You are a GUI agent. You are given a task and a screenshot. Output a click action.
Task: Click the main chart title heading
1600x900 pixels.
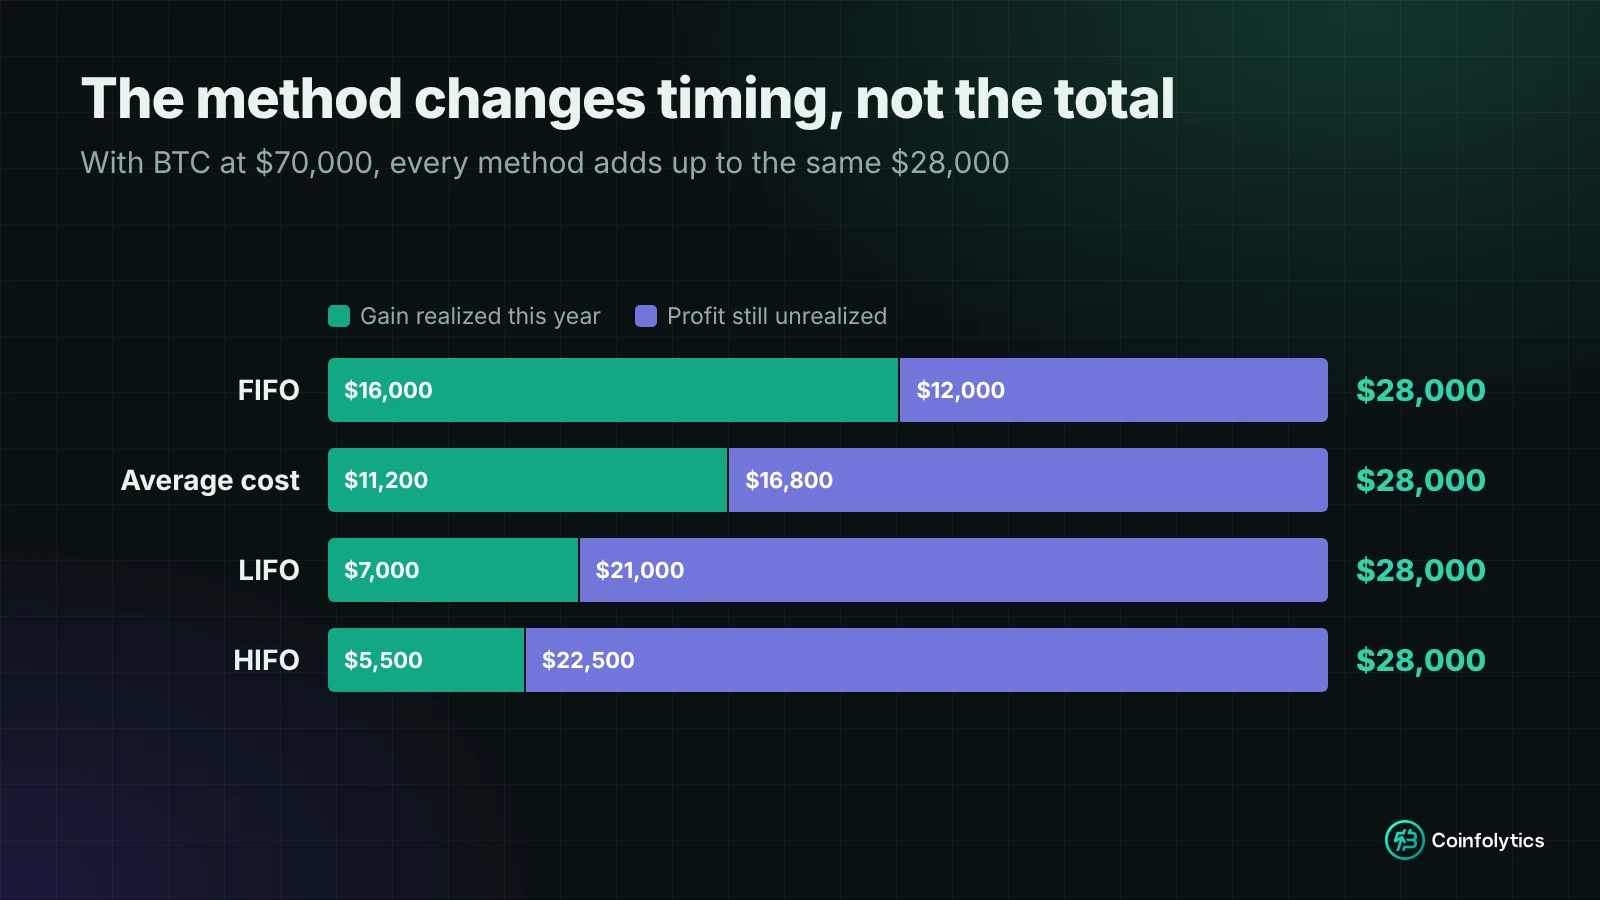628,99
